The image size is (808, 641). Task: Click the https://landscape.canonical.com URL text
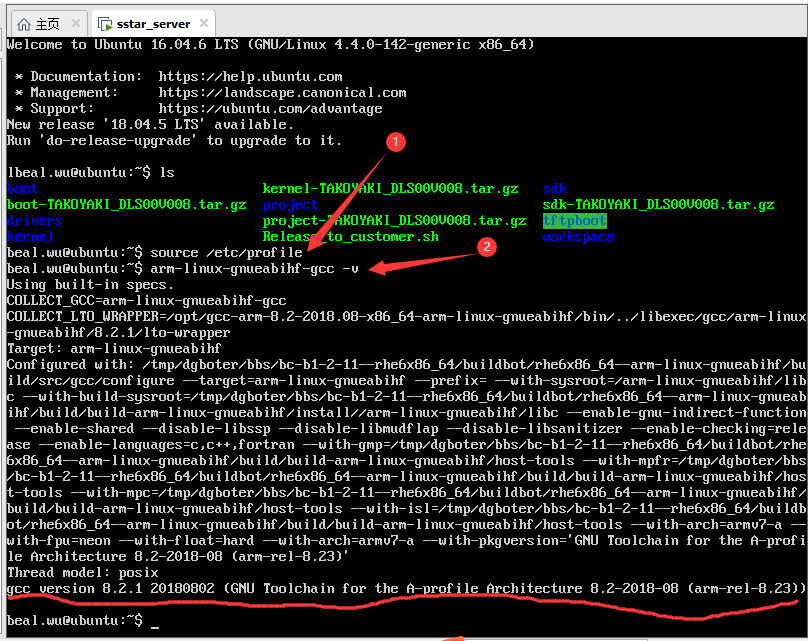click(x=282, y=93)
